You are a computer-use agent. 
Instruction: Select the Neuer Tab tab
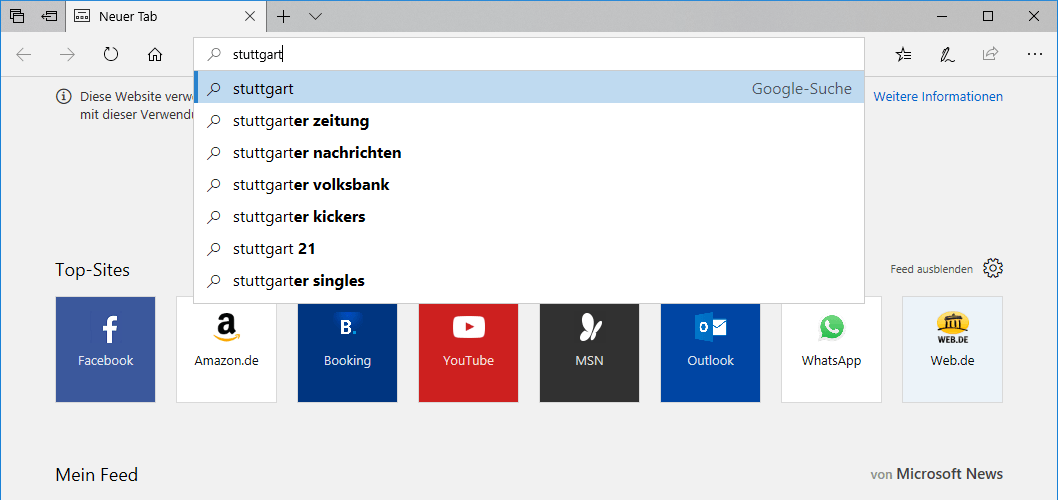[x=165, y=16]
